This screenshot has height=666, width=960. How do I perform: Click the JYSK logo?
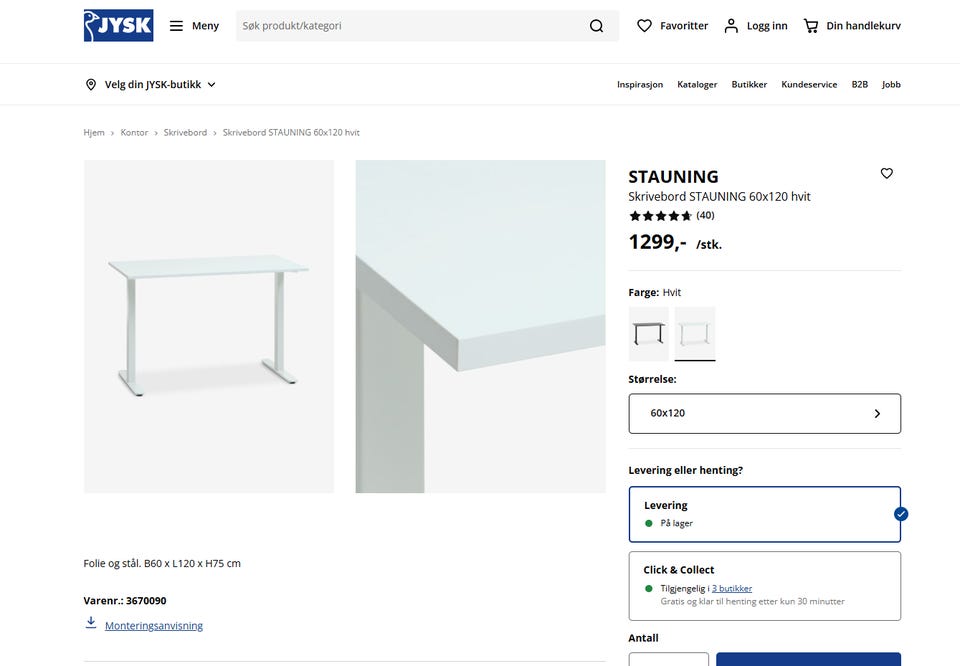tap(118, 26)
